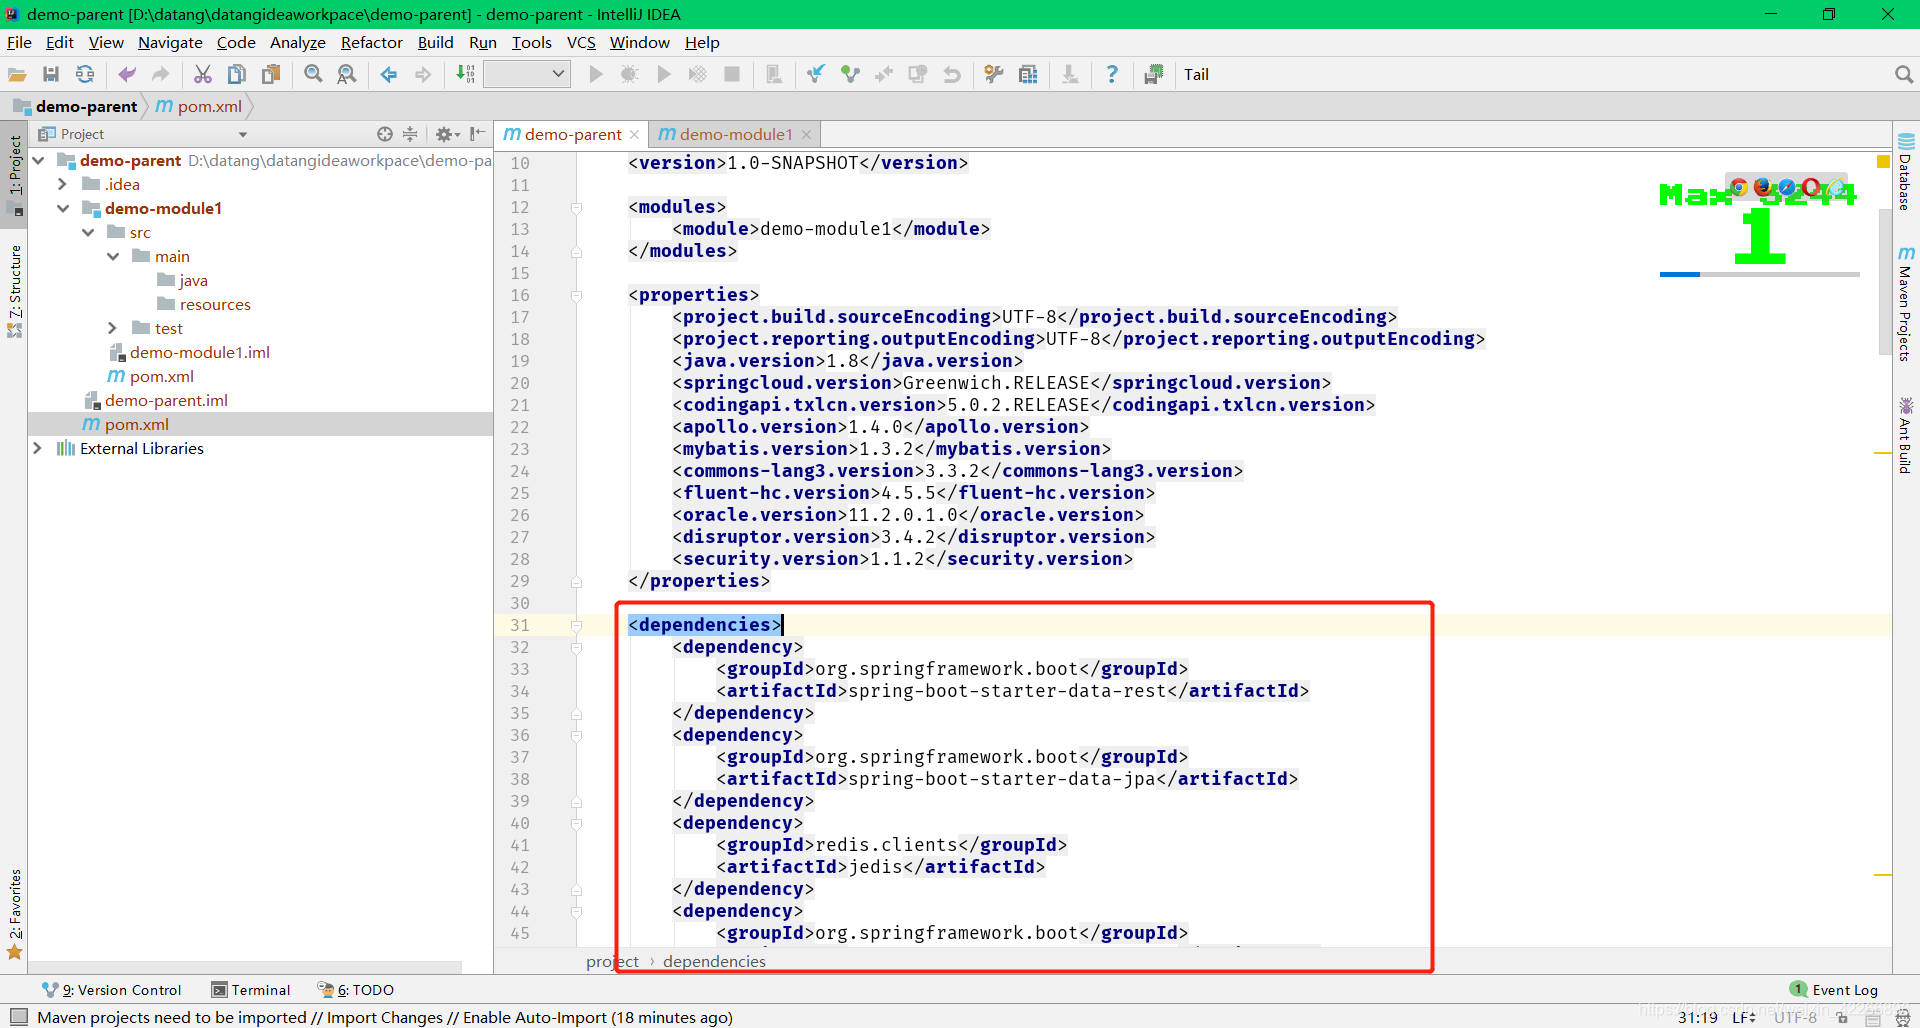Screen dimensions: 1920x1028
Task: Open the Refactor menu
Action: 371,42
